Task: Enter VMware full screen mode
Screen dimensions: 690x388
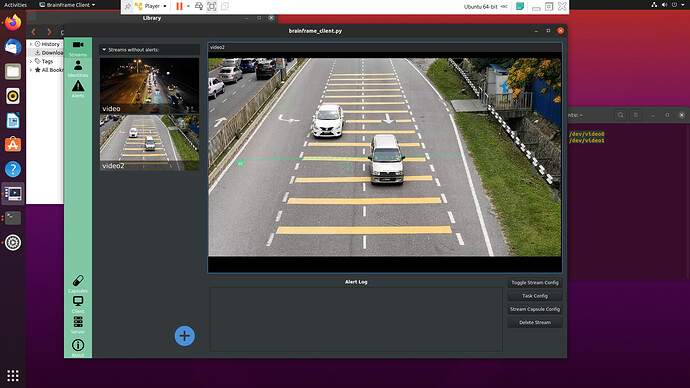Action: click(x=212, y=6)
